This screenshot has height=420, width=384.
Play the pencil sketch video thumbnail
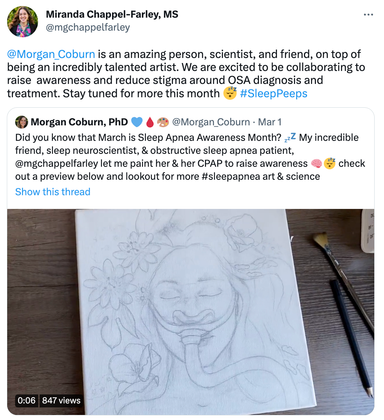tap(190, 312)
